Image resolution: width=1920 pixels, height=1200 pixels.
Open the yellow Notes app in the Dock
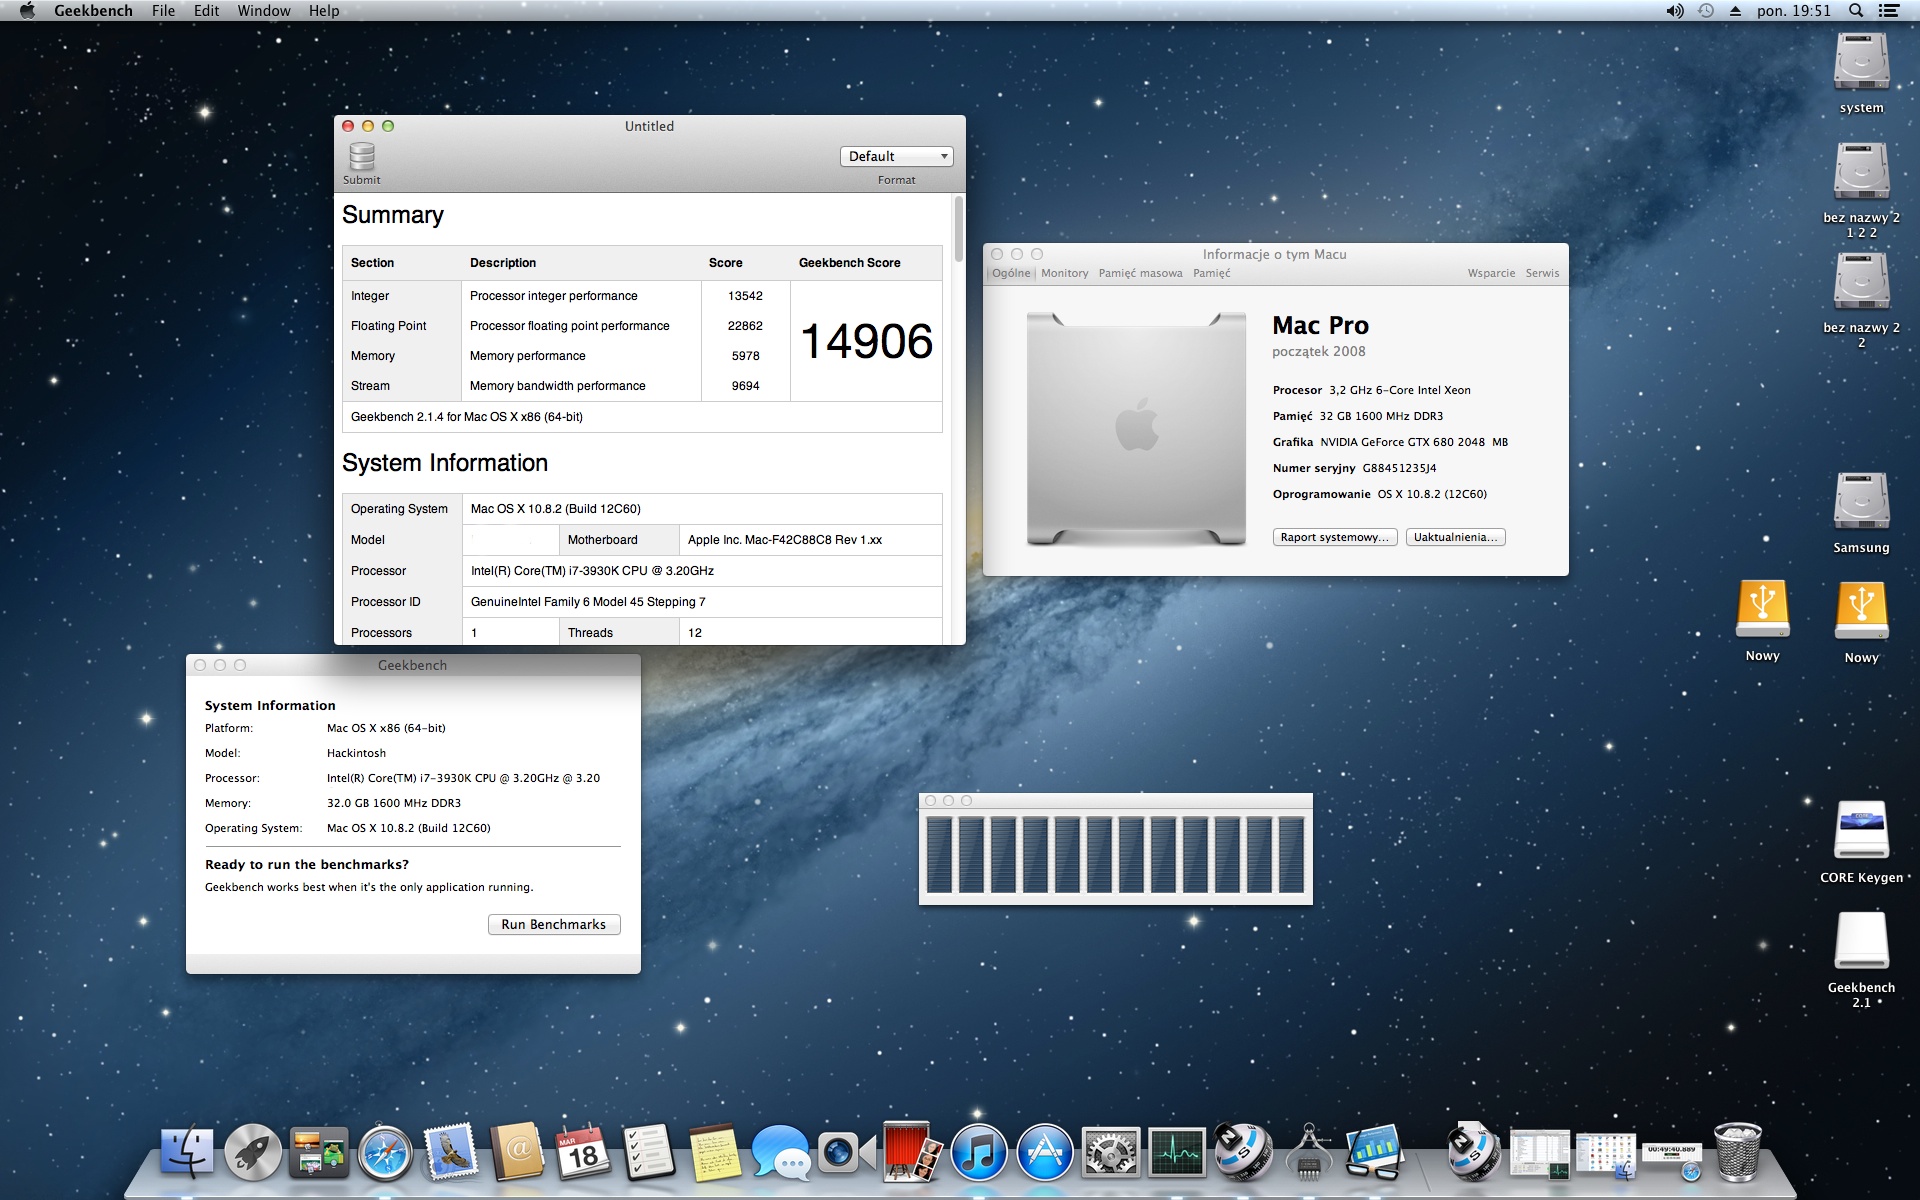tap(715, 1152)
